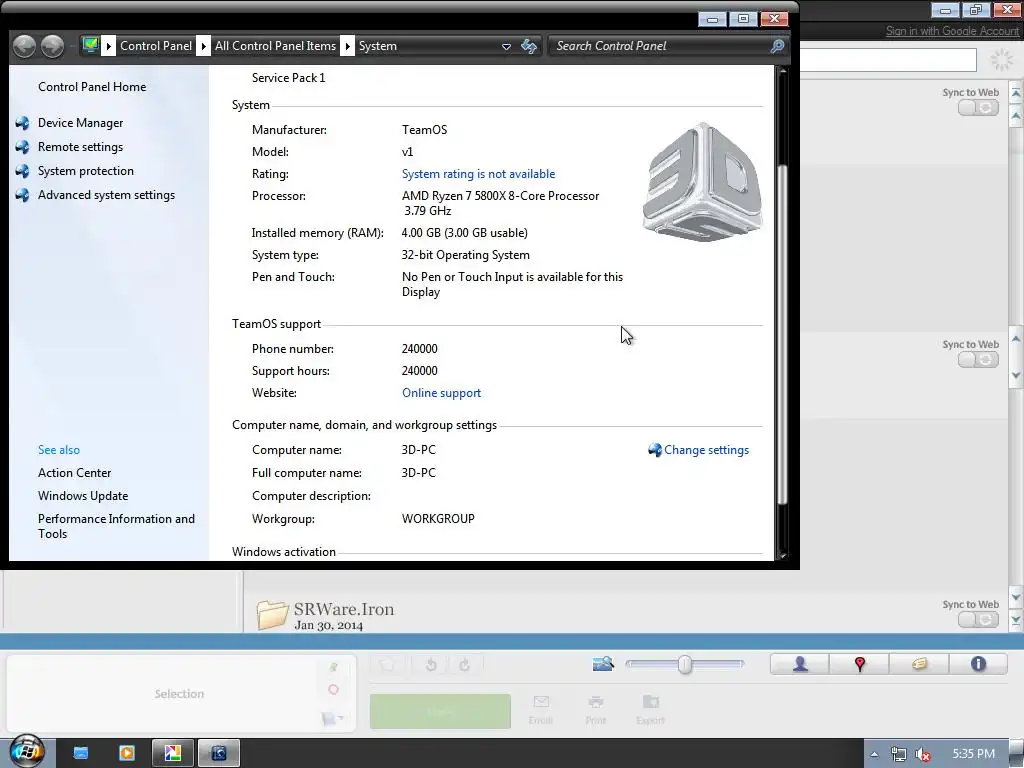Click Change settings for computer name

(x=706, y=450)
